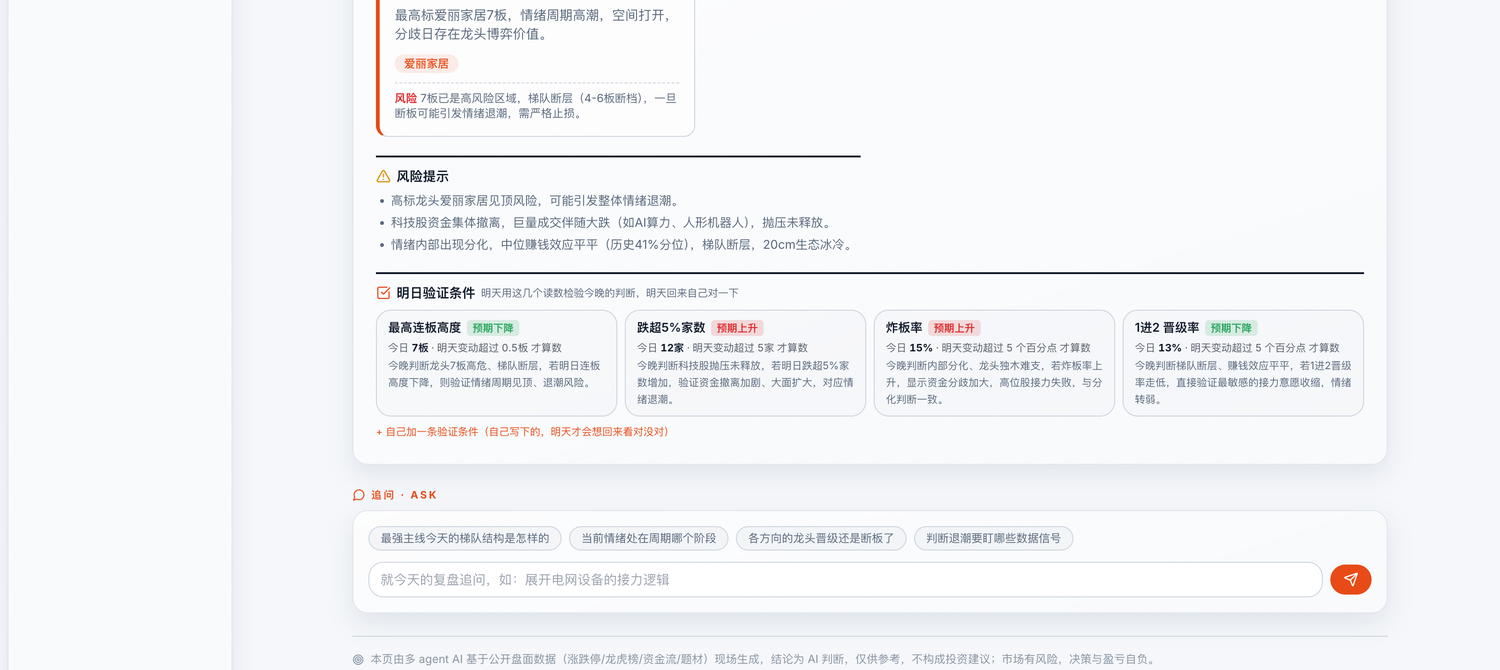Click text 今日 12家 in the second card

click(660, 348)
